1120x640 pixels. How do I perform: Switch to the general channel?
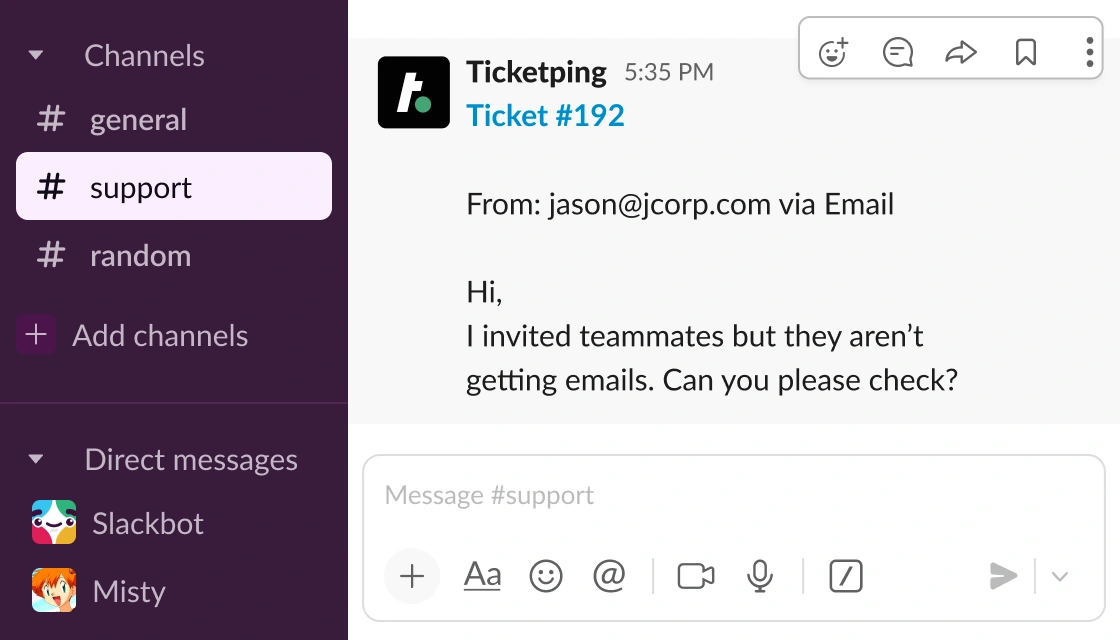pyautogui.click(x=138, y=119)
